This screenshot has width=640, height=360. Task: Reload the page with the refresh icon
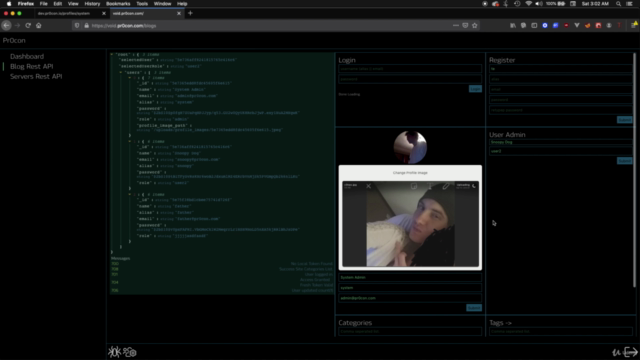pos(28,25)
